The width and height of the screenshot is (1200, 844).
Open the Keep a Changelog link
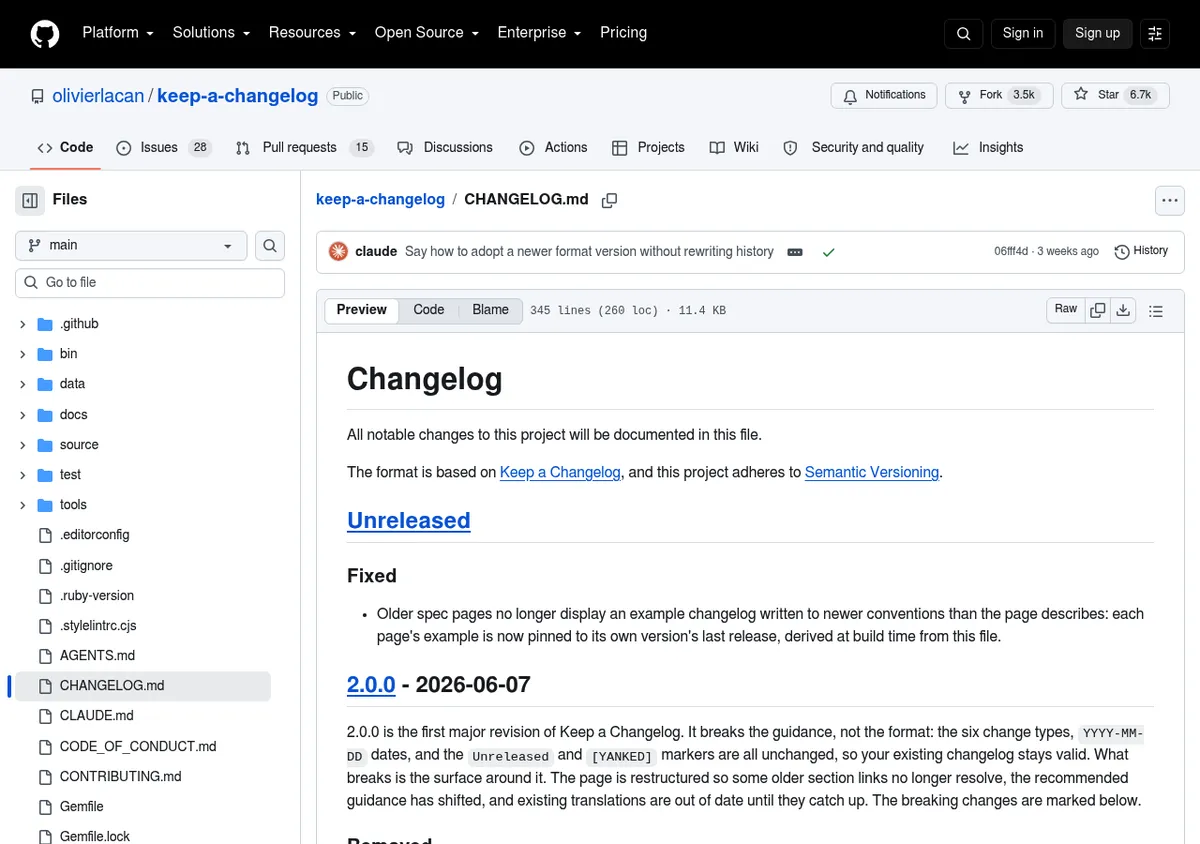coord(560,472)
